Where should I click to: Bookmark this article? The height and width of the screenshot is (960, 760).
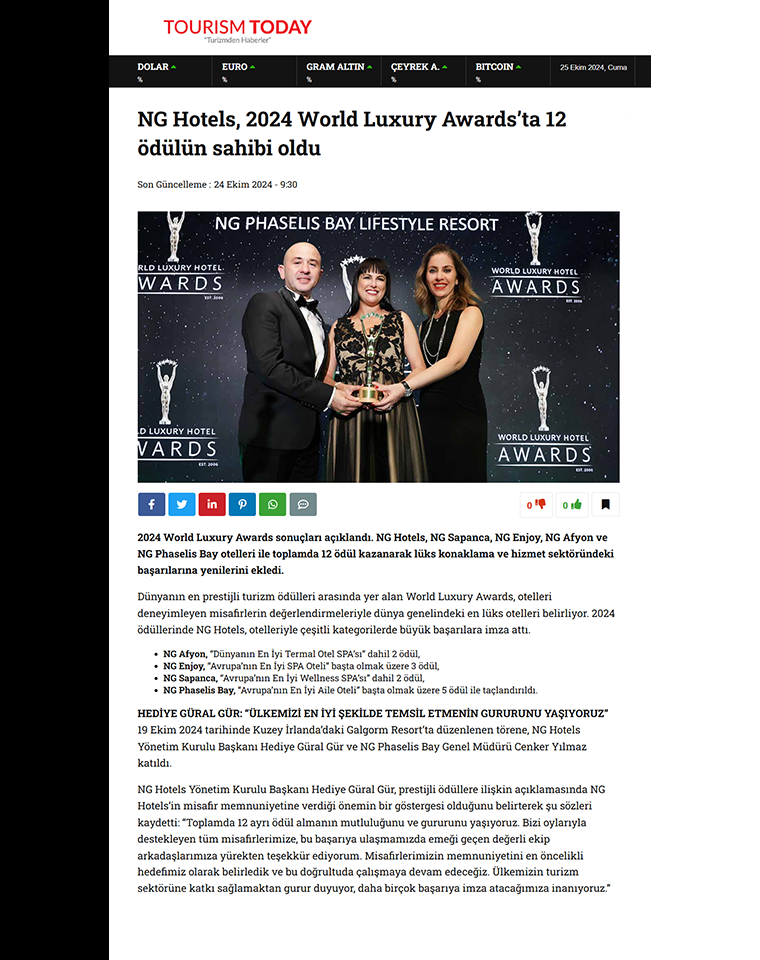point(606,504)
